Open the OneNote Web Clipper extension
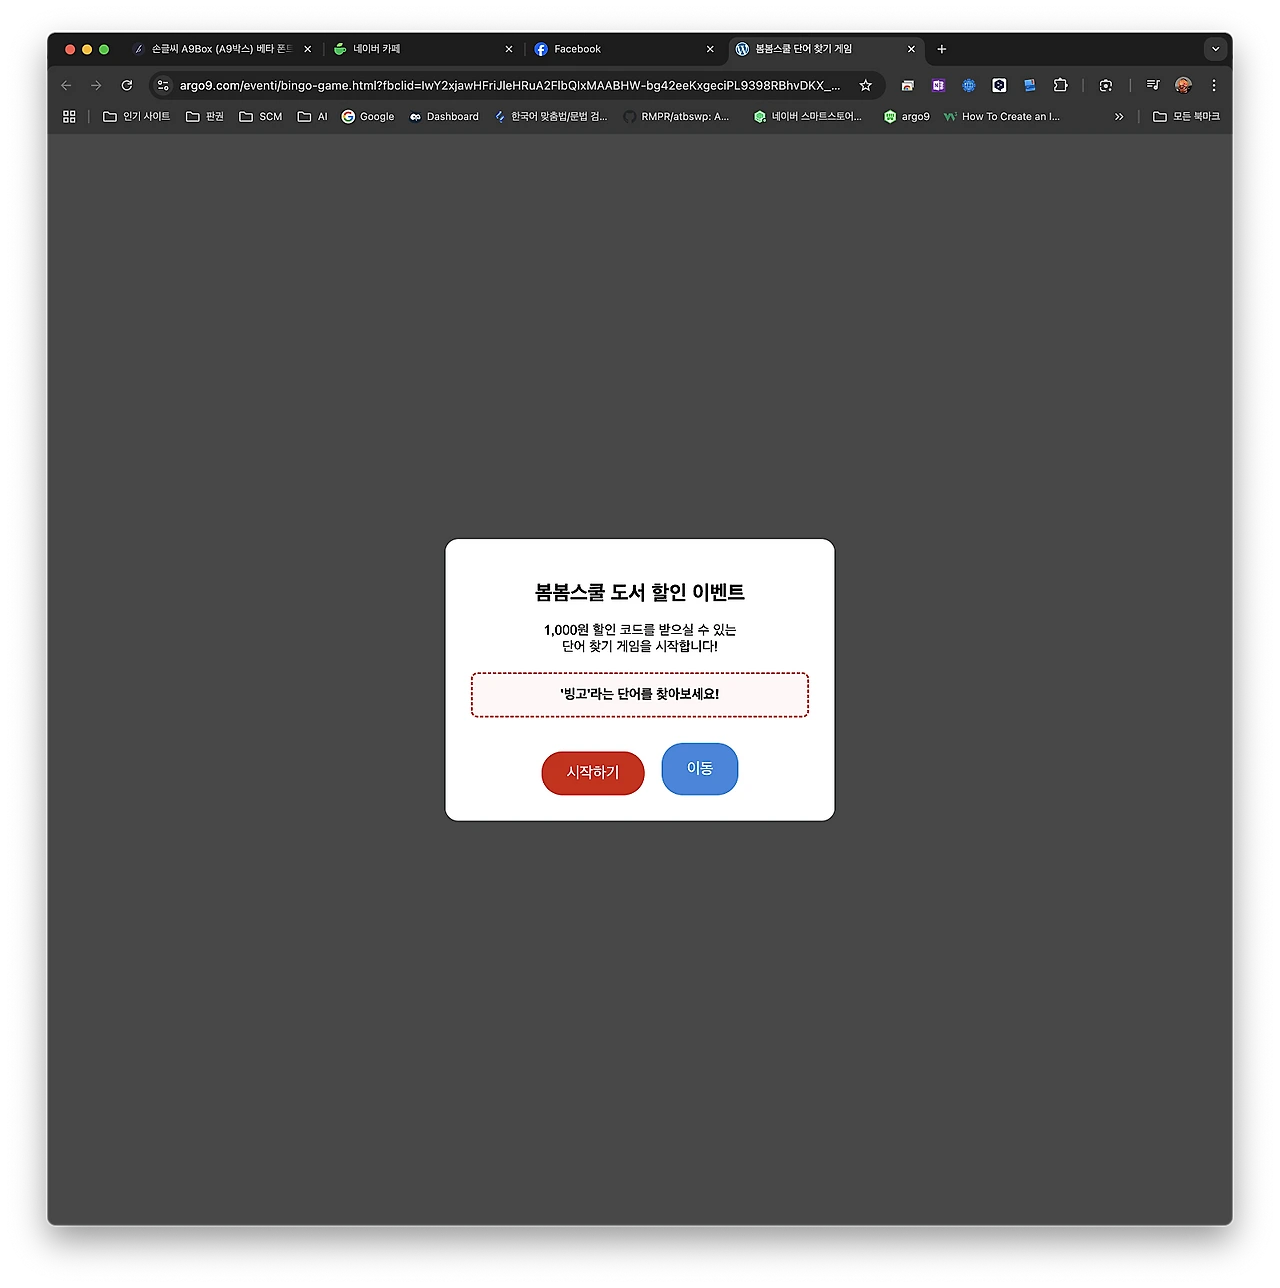This screenshot has height=1288, width=1280. point(938,86)
